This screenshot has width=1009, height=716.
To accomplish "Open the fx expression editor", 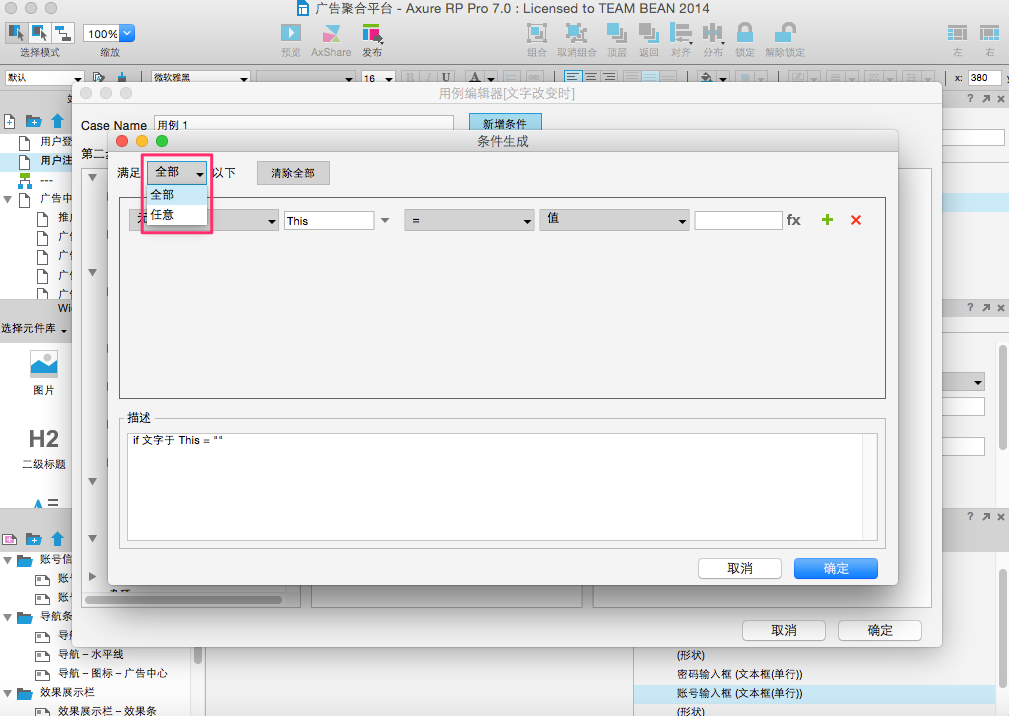I will click(x=794, y=220).
